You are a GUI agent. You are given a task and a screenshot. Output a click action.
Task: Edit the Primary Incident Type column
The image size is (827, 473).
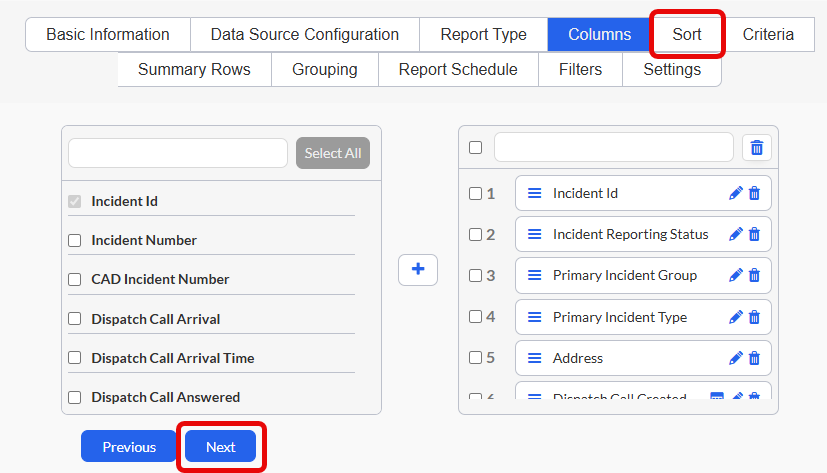coord(735,317)
